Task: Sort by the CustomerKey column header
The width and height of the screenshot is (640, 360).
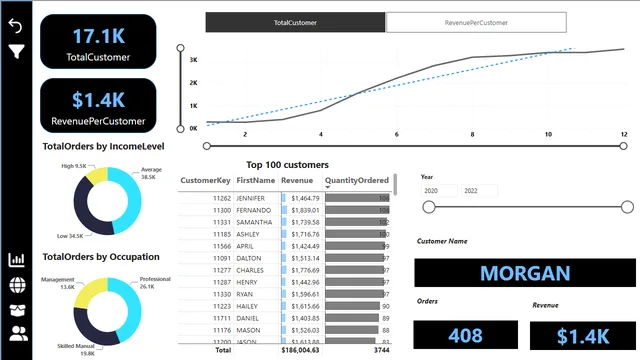Action: tap(205, 180)
